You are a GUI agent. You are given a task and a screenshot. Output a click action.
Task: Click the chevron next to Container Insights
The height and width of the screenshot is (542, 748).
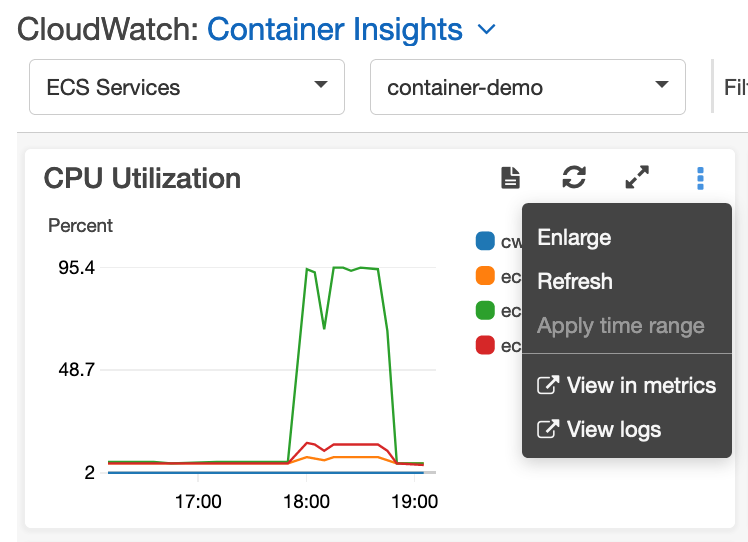(487, 30)
